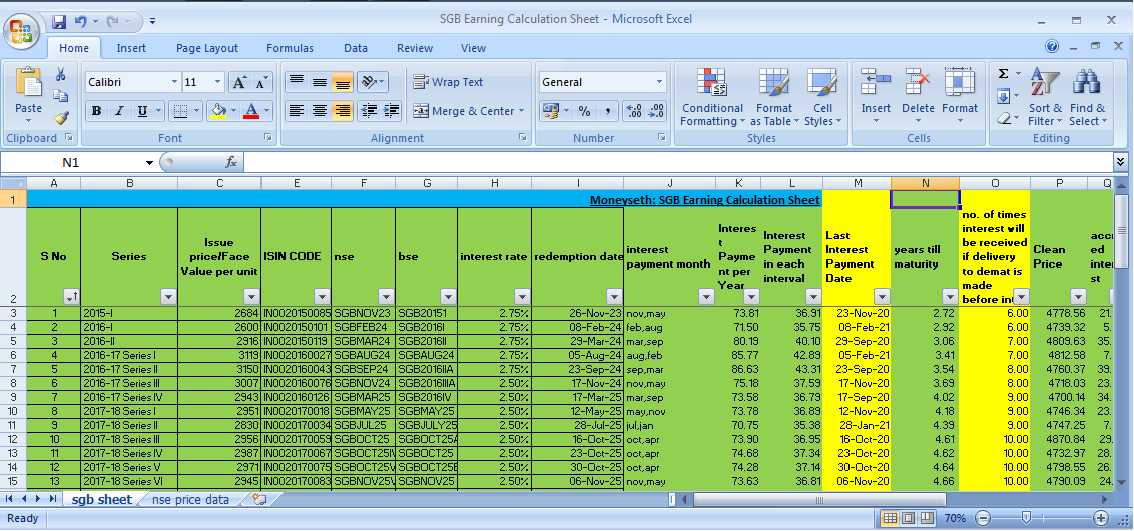Toggle Underline formatting

[x=142, y=111]
